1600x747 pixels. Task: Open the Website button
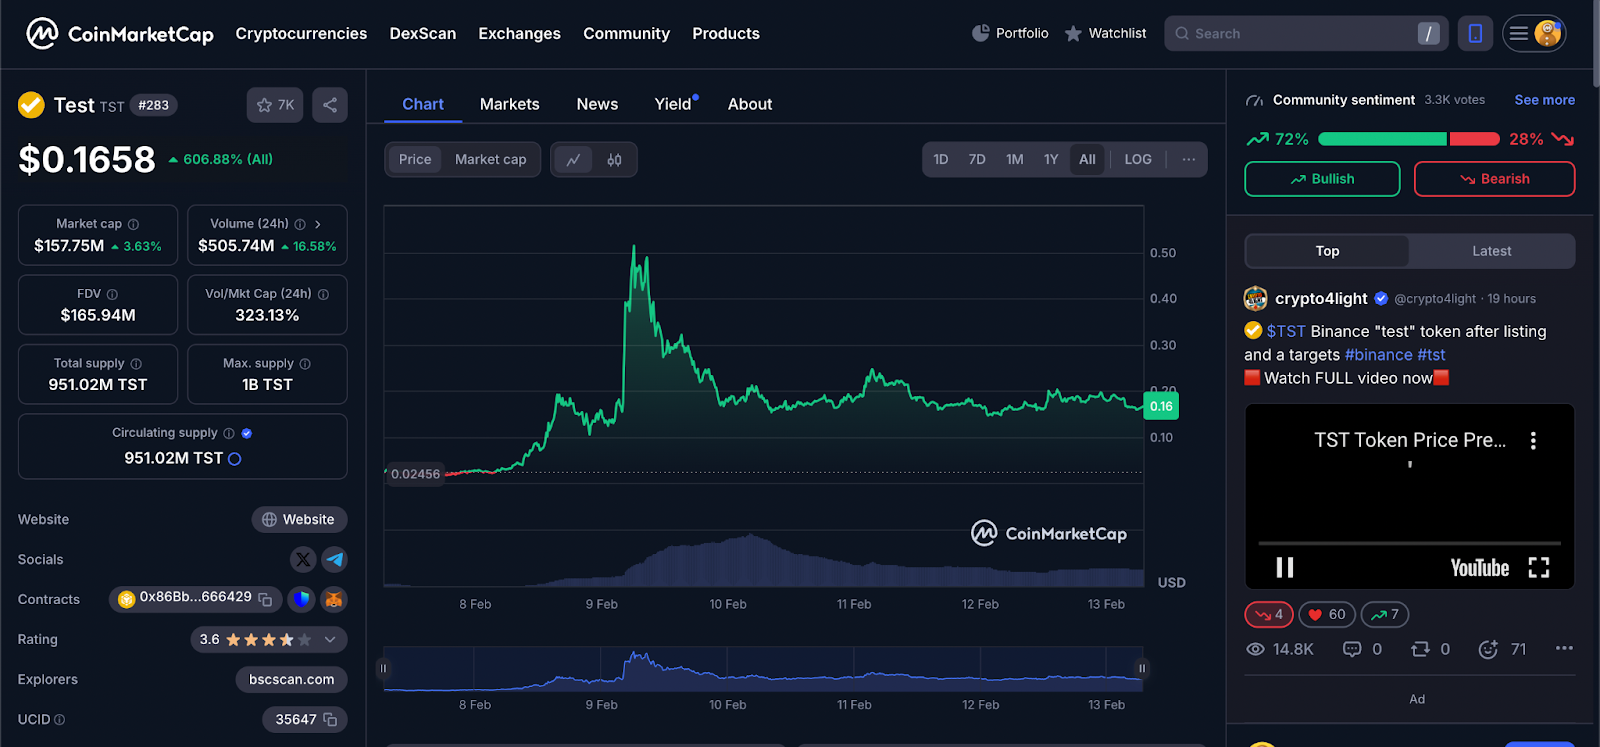[x=299, y=520]
